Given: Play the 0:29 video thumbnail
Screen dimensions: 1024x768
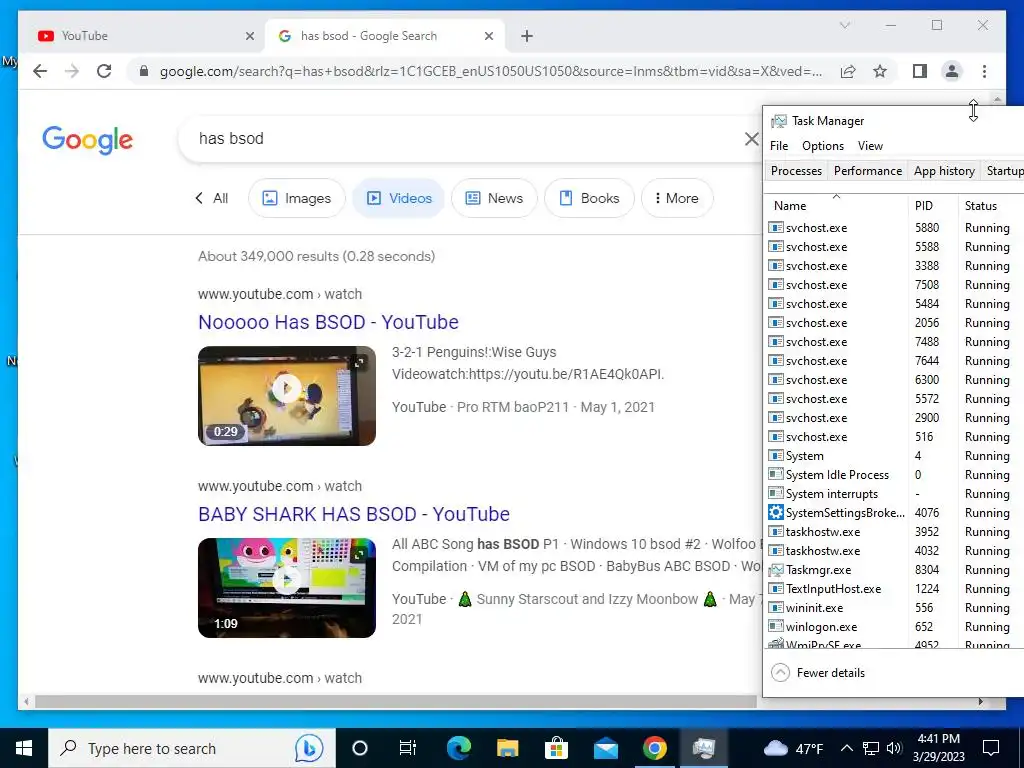Looking at the screenshot, I should 287,396.
